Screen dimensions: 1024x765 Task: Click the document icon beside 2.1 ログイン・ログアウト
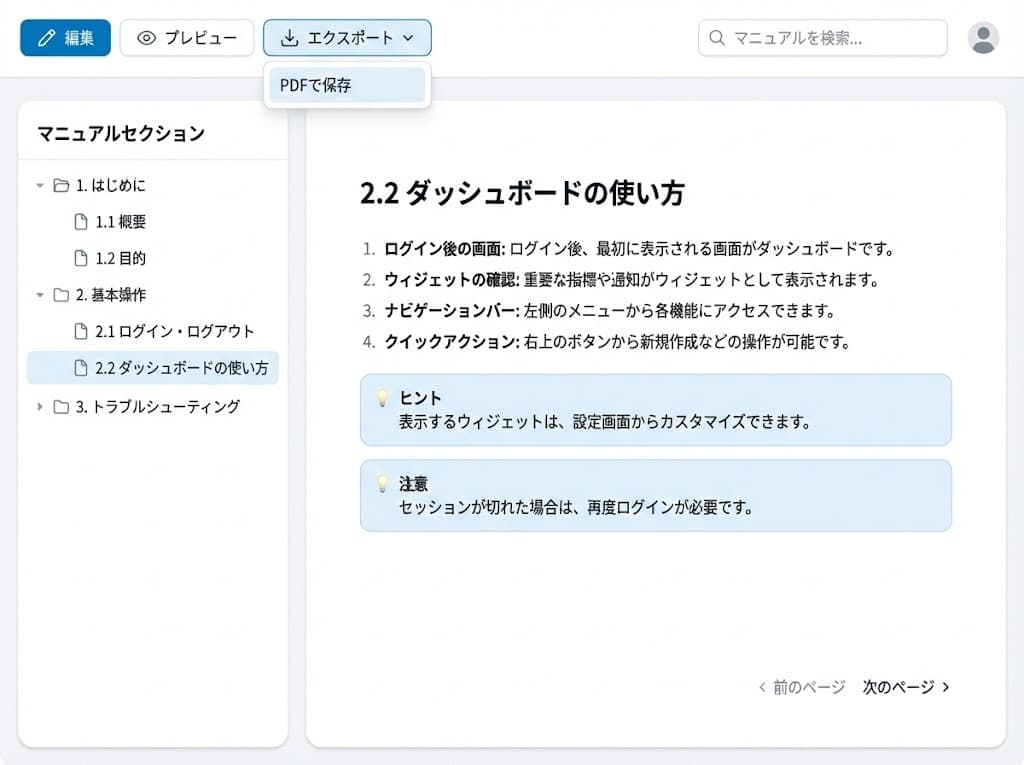pos(79,331)
